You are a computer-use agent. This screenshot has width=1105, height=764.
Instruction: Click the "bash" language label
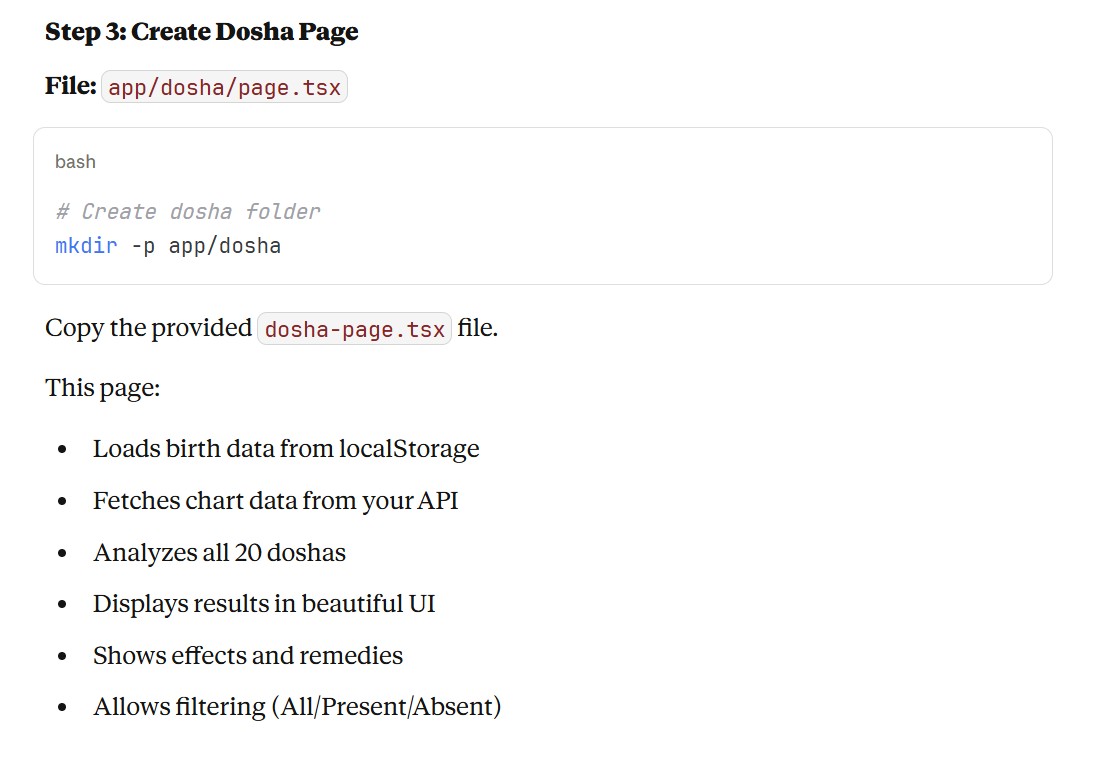click(75, 162)
